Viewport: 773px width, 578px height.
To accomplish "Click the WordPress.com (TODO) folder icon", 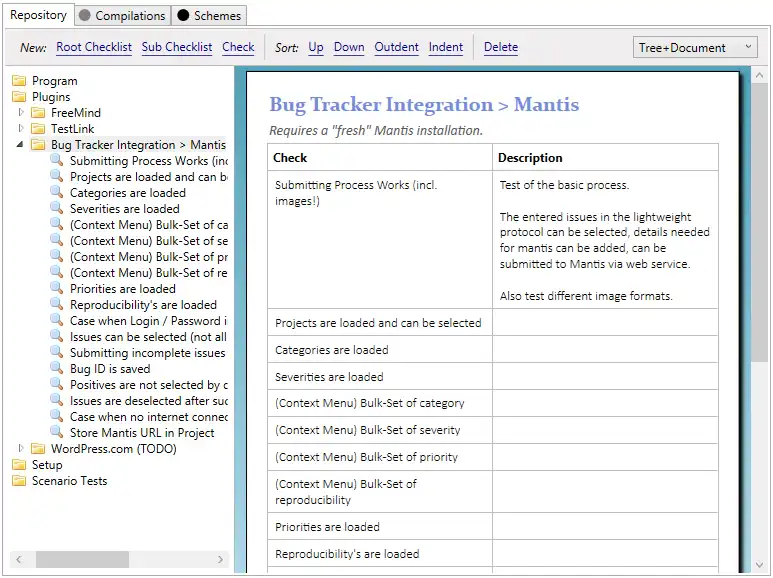I will coord(38,448).
